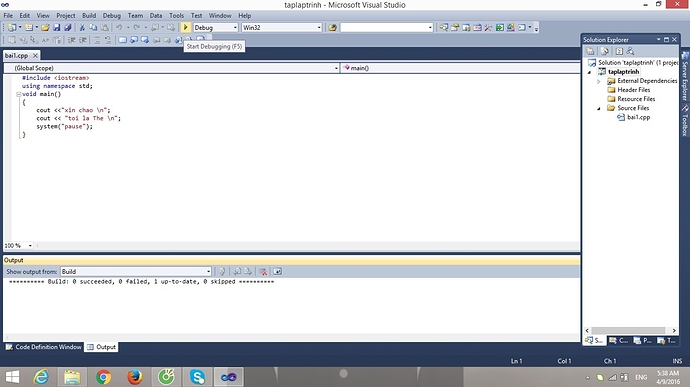Expand the External Dependencies node
Screen dimensions: 690x387
[598, 81]
